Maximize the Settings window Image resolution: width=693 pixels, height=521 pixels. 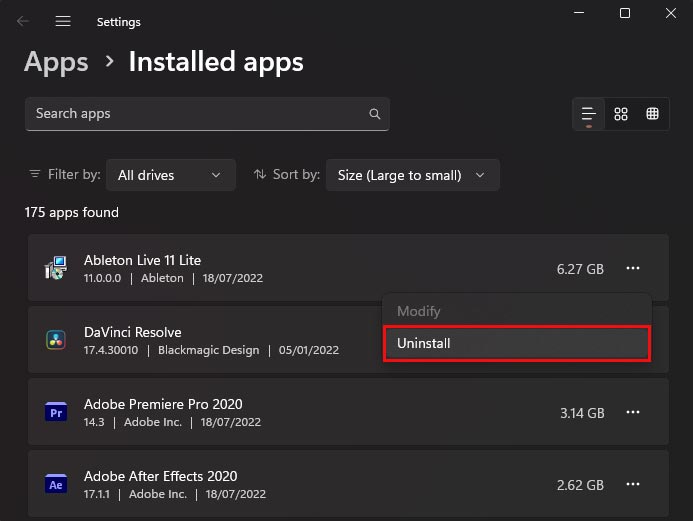pyautogui.click(x=624, y=13)
